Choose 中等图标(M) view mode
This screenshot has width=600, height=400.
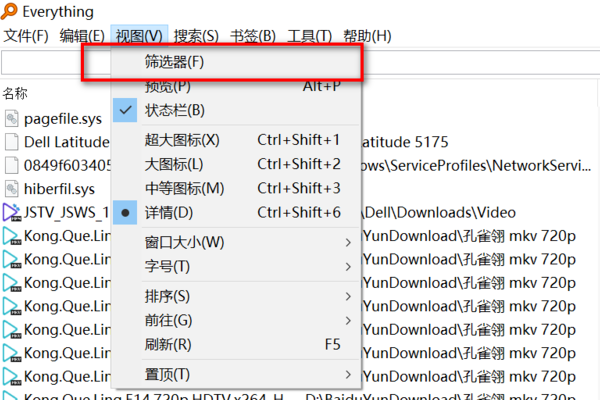(x=236, y=188)
